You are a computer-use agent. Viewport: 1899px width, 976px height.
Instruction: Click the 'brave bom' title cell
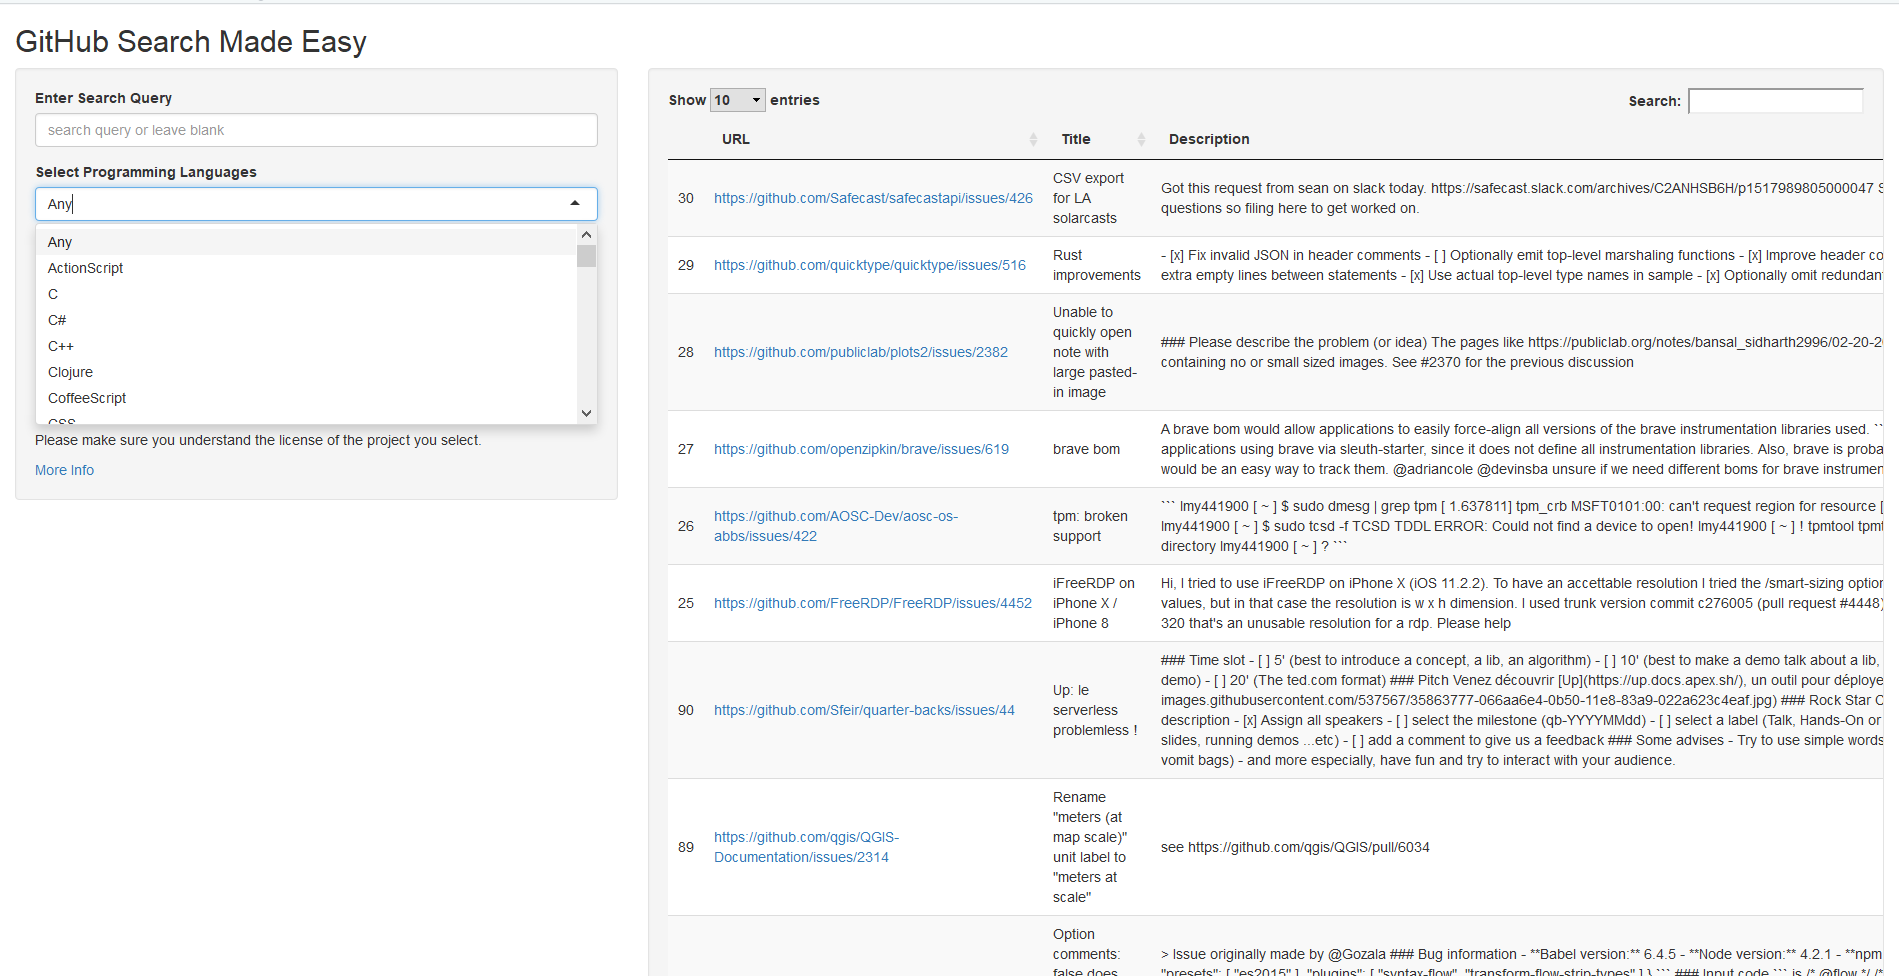click(1086, 449)
